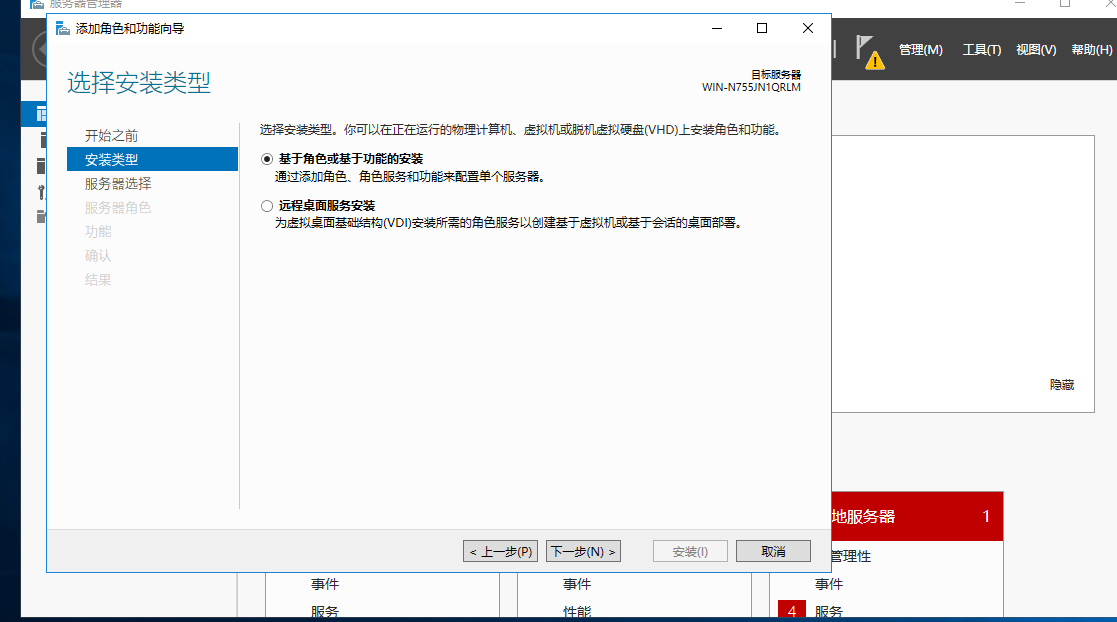Minimize the 添加角色和功能向导 window
Image resolution: width=1117 pixels, height=622 pixels.
point(717,28)
